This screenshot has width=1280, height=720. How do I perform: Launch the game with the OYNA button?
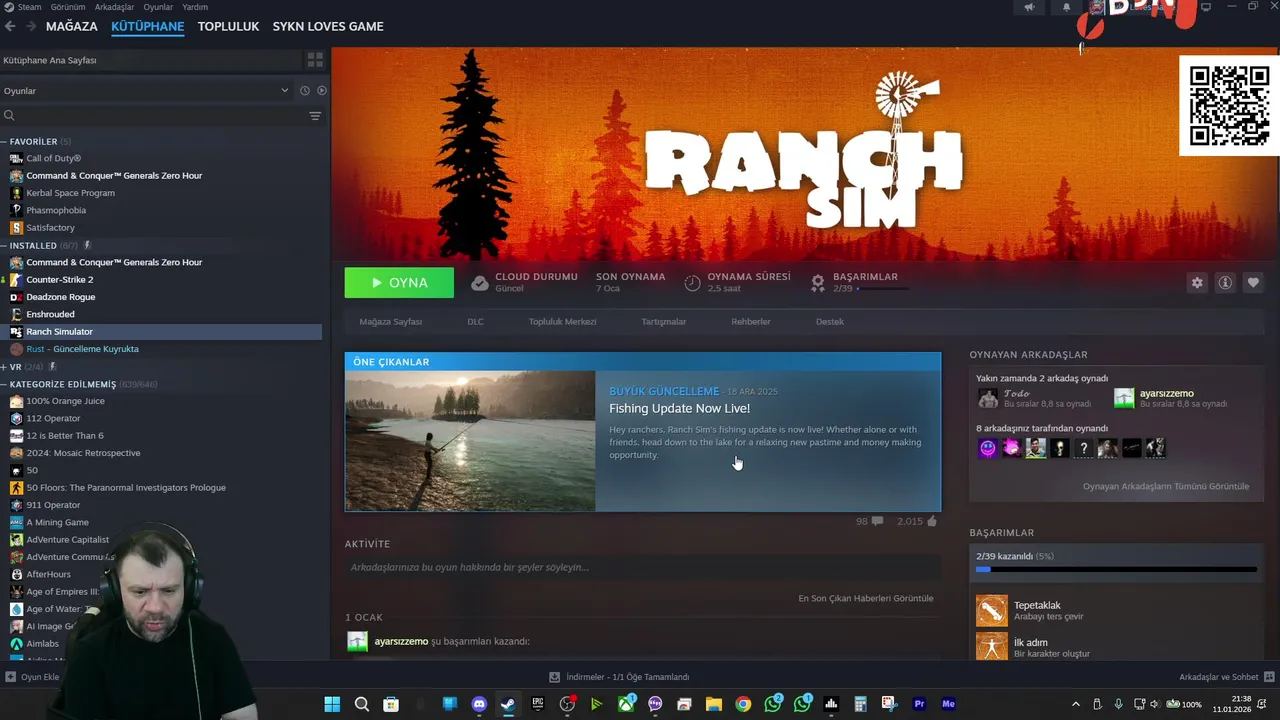(399, 283)
